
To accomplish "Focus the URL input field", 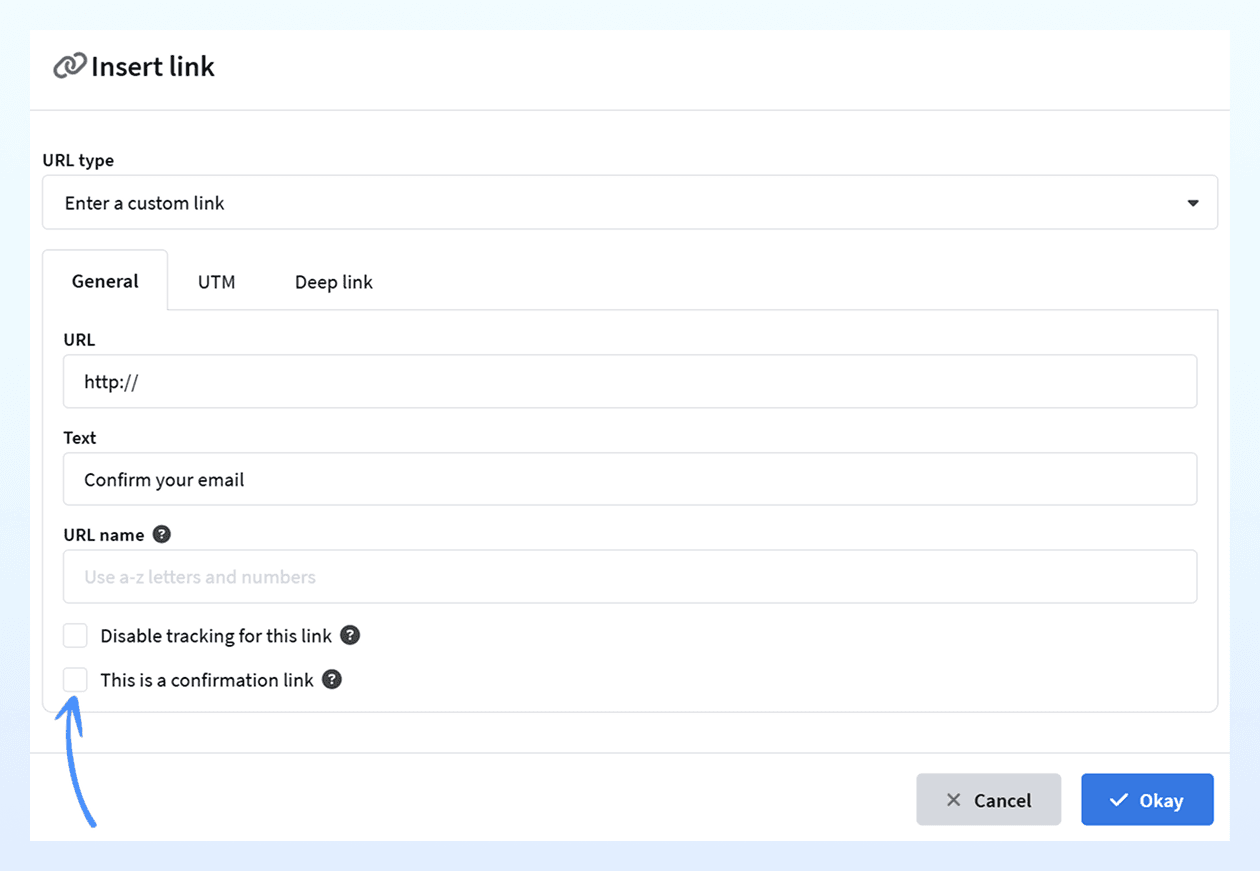I will click(630, 381).
